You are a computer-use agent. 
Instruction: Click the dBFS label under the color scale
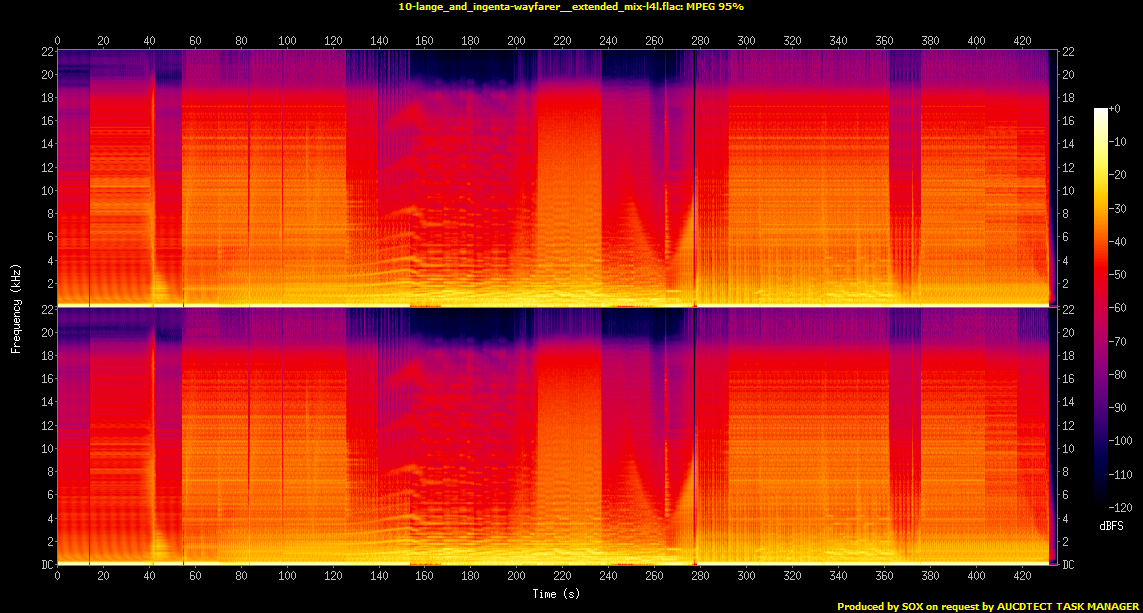(x=1111, y=526)
